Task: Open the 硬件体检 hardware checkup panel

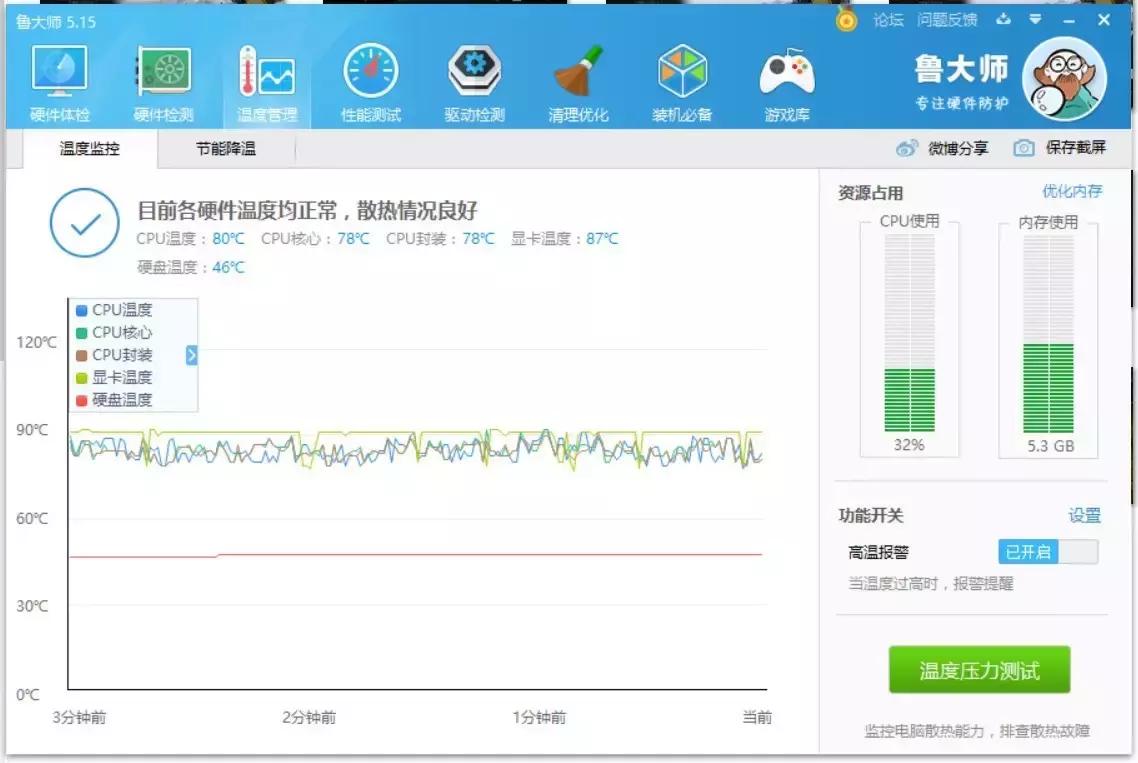Action: click(62, 75)
